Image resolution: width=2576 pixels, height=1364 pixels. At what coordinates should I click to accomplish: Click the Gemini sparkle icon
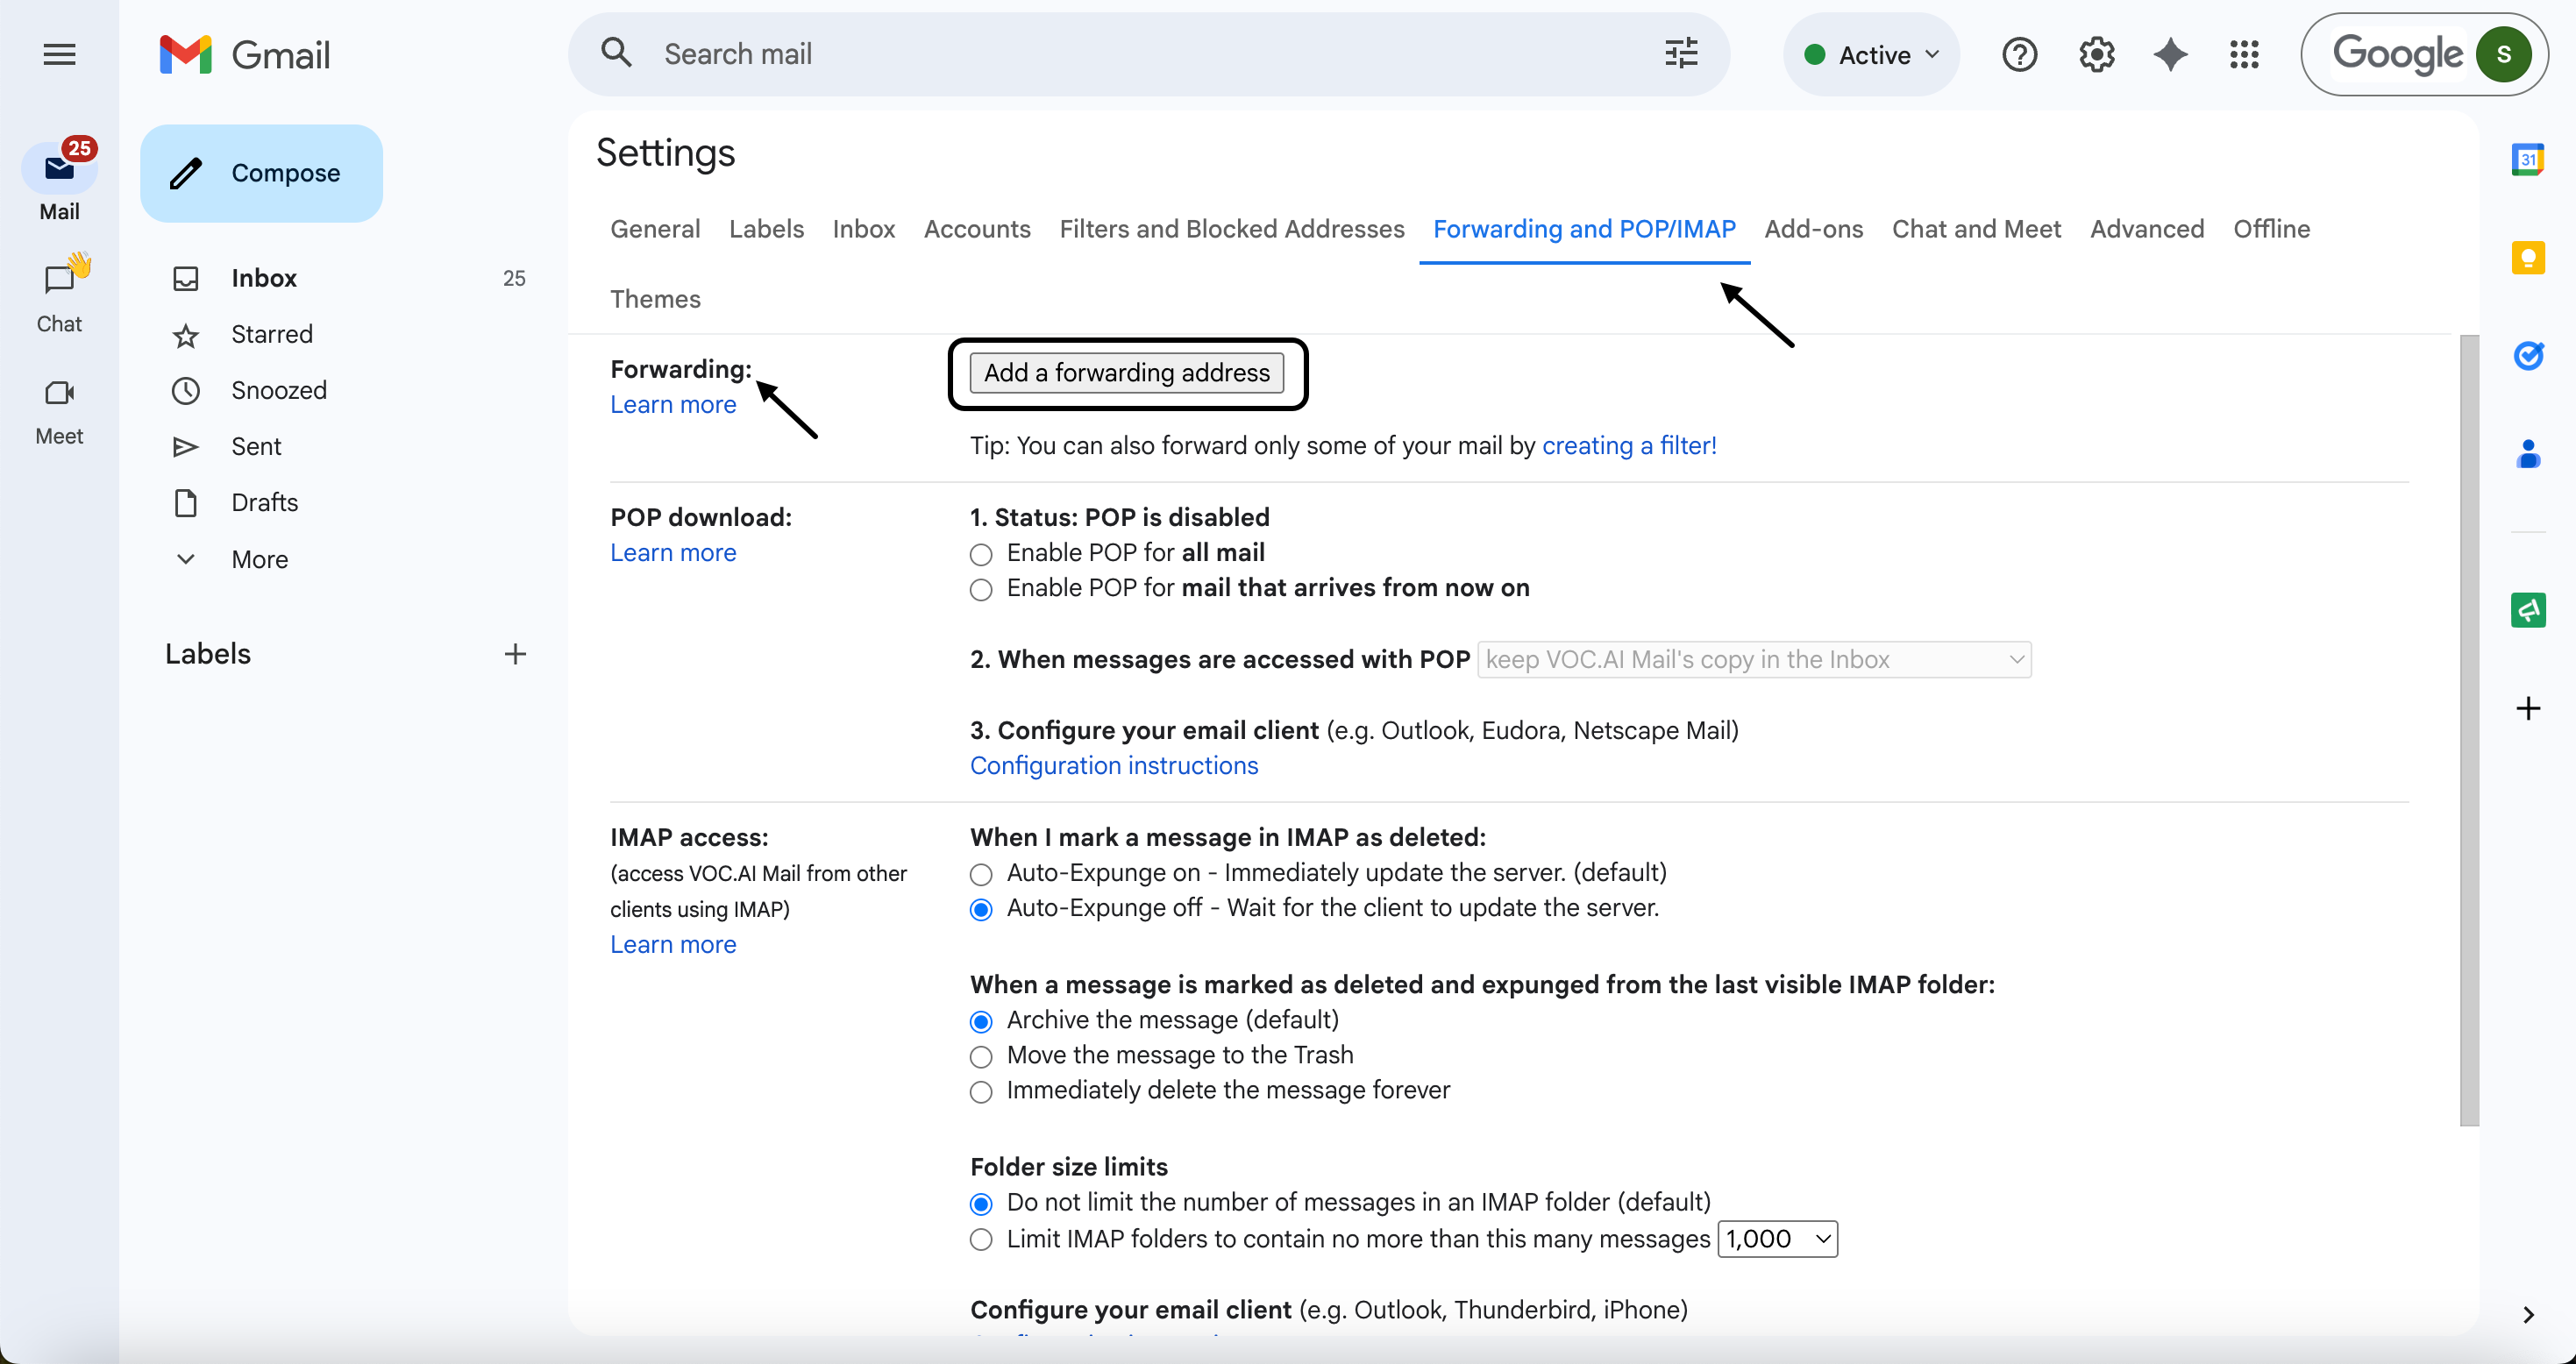pos(2170,54)
